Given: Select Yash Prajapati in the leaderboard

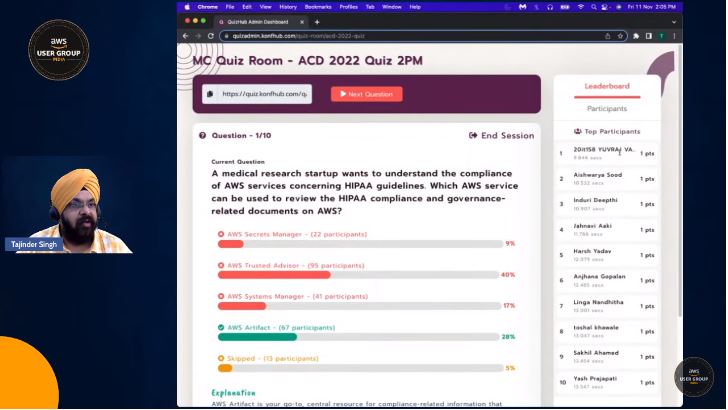Looking at the screenshot, I should point(607,382).
